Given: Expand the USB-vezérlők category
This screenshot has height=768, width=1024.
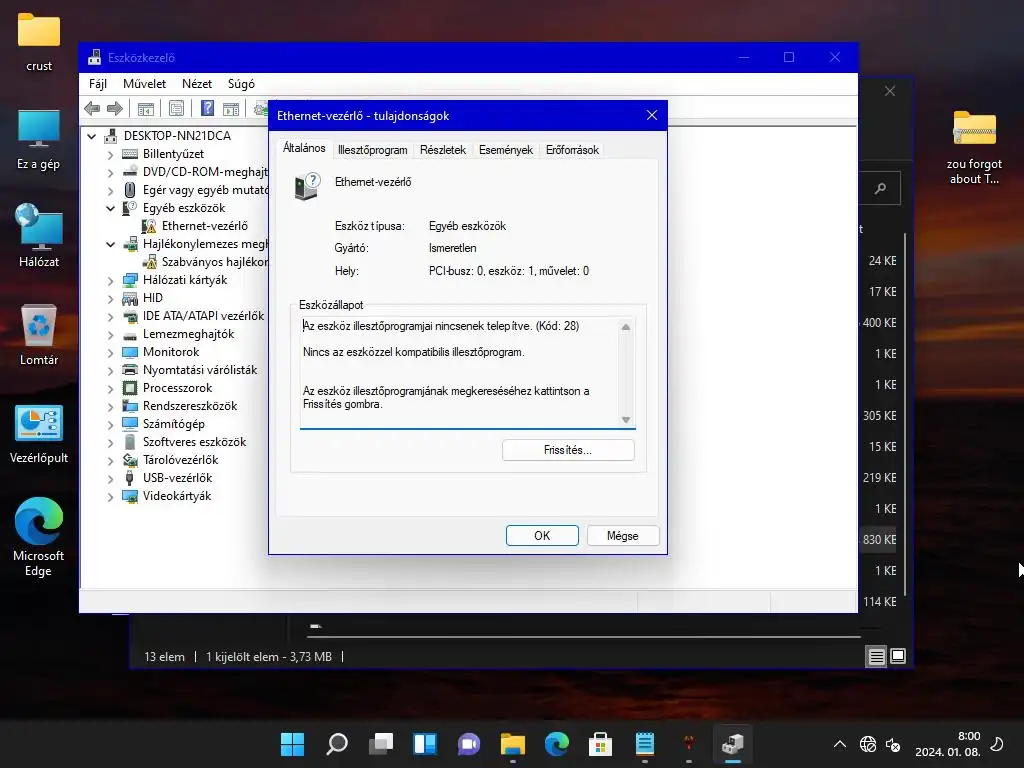Looking at the screenshot, I should coord(110,478).
